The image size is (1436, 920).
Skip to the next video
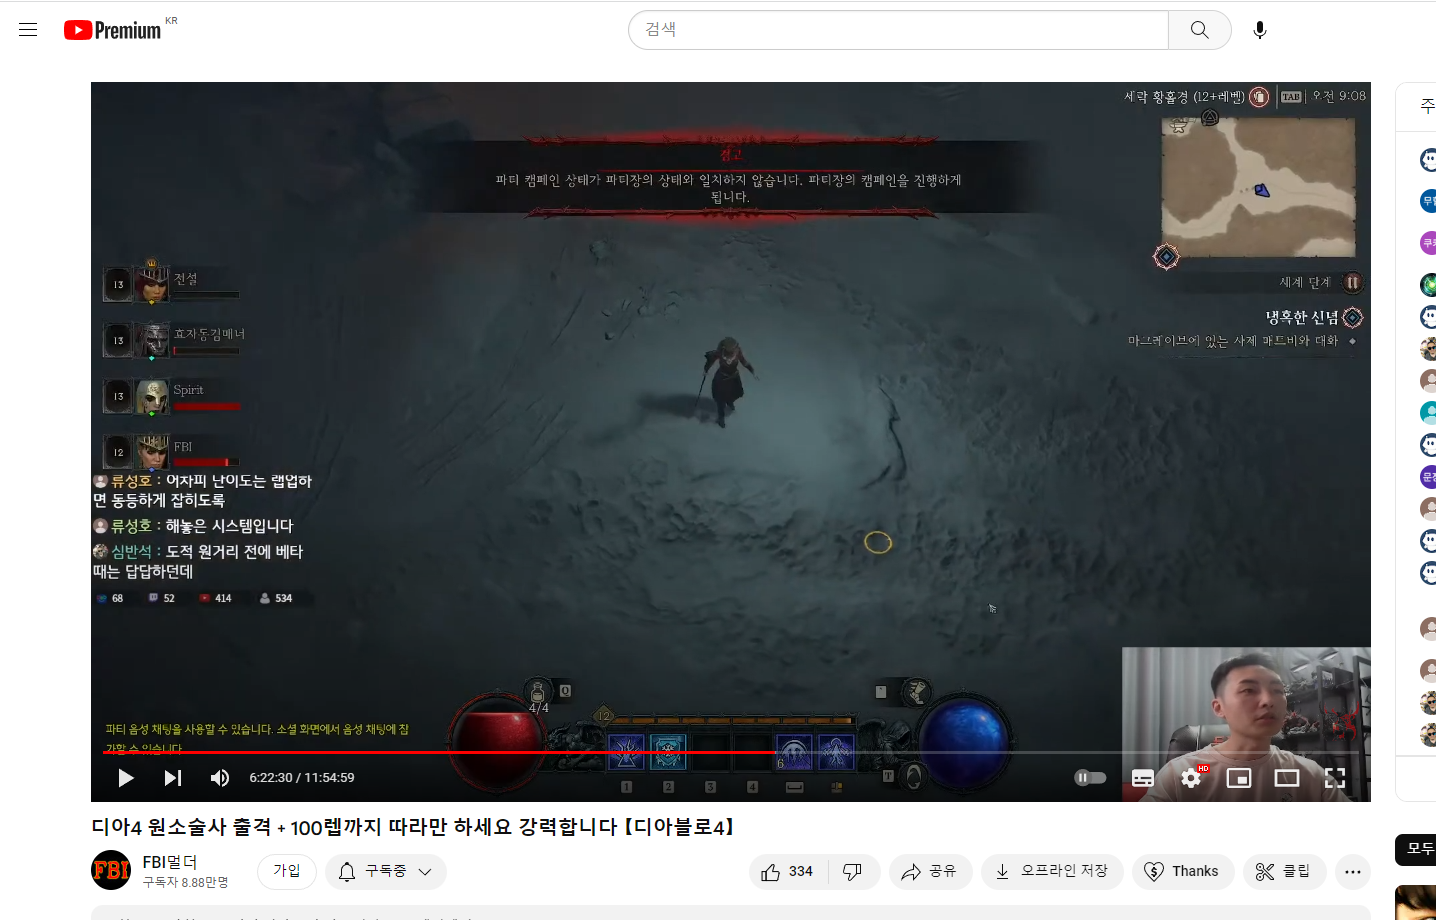pos(173,778)
